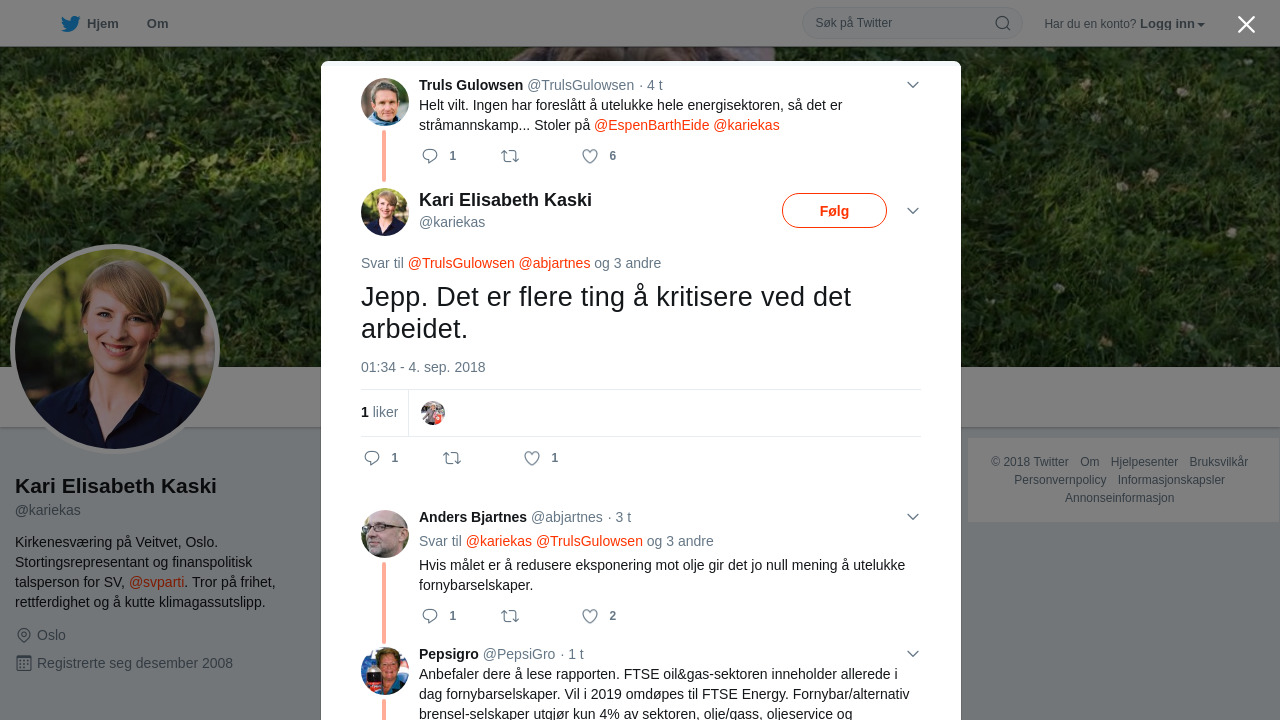Retweet Kari Elisabeth Kaski's main tweet
This screenshot has height=720, width=1280.
click(x=452, y=458)
